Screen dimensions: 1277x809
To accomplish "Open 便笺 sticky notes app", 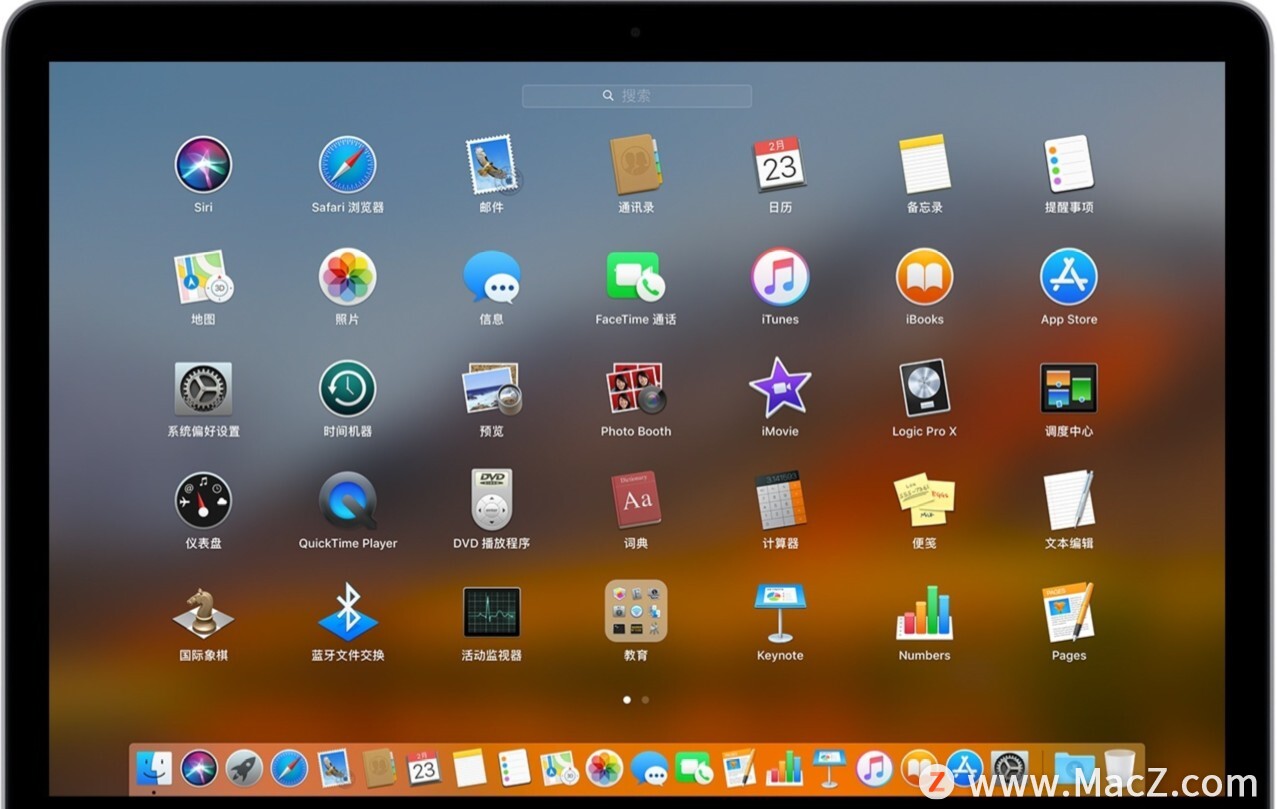I will tap(924, 501).
